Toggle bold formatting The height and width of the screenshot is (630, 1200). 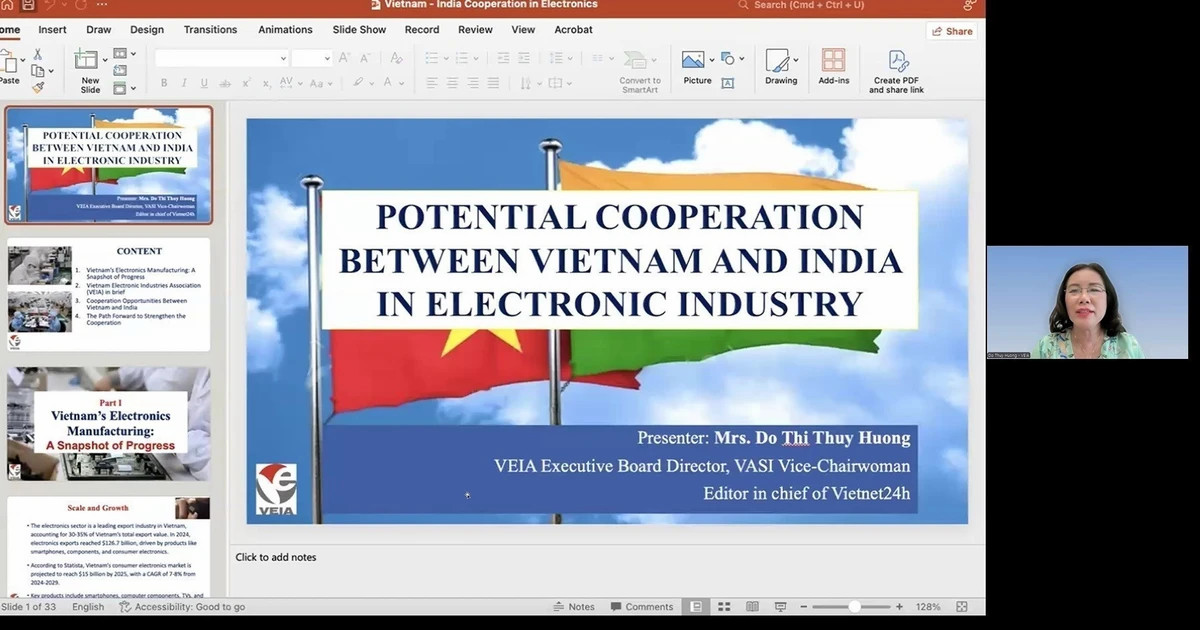coord(163,83)
